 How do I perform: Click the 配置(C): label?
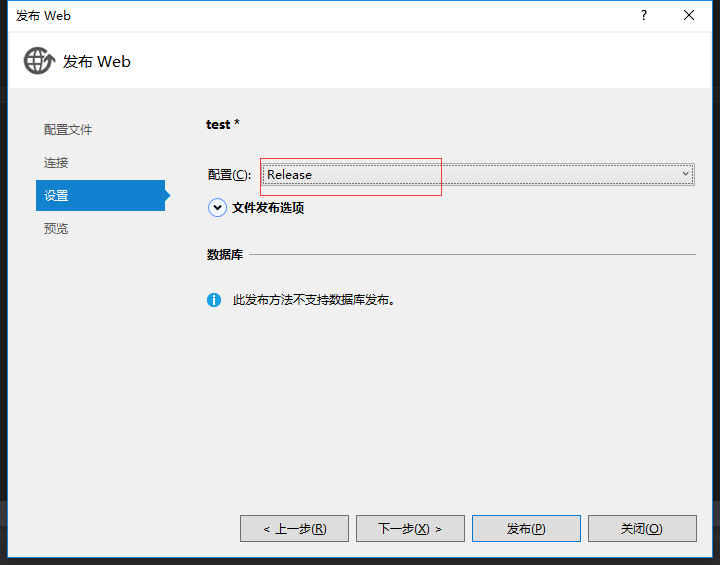pos(229,175)
